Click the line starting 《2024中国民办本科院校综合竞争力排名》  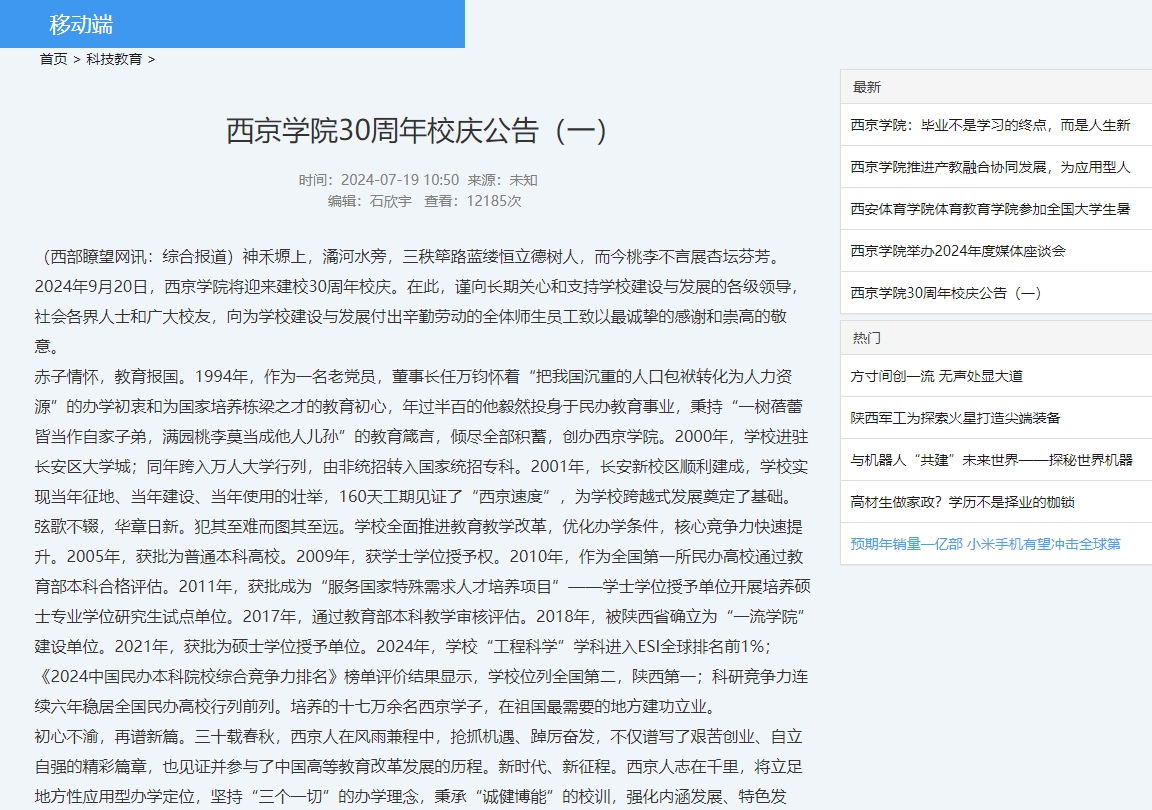[422, 676]
